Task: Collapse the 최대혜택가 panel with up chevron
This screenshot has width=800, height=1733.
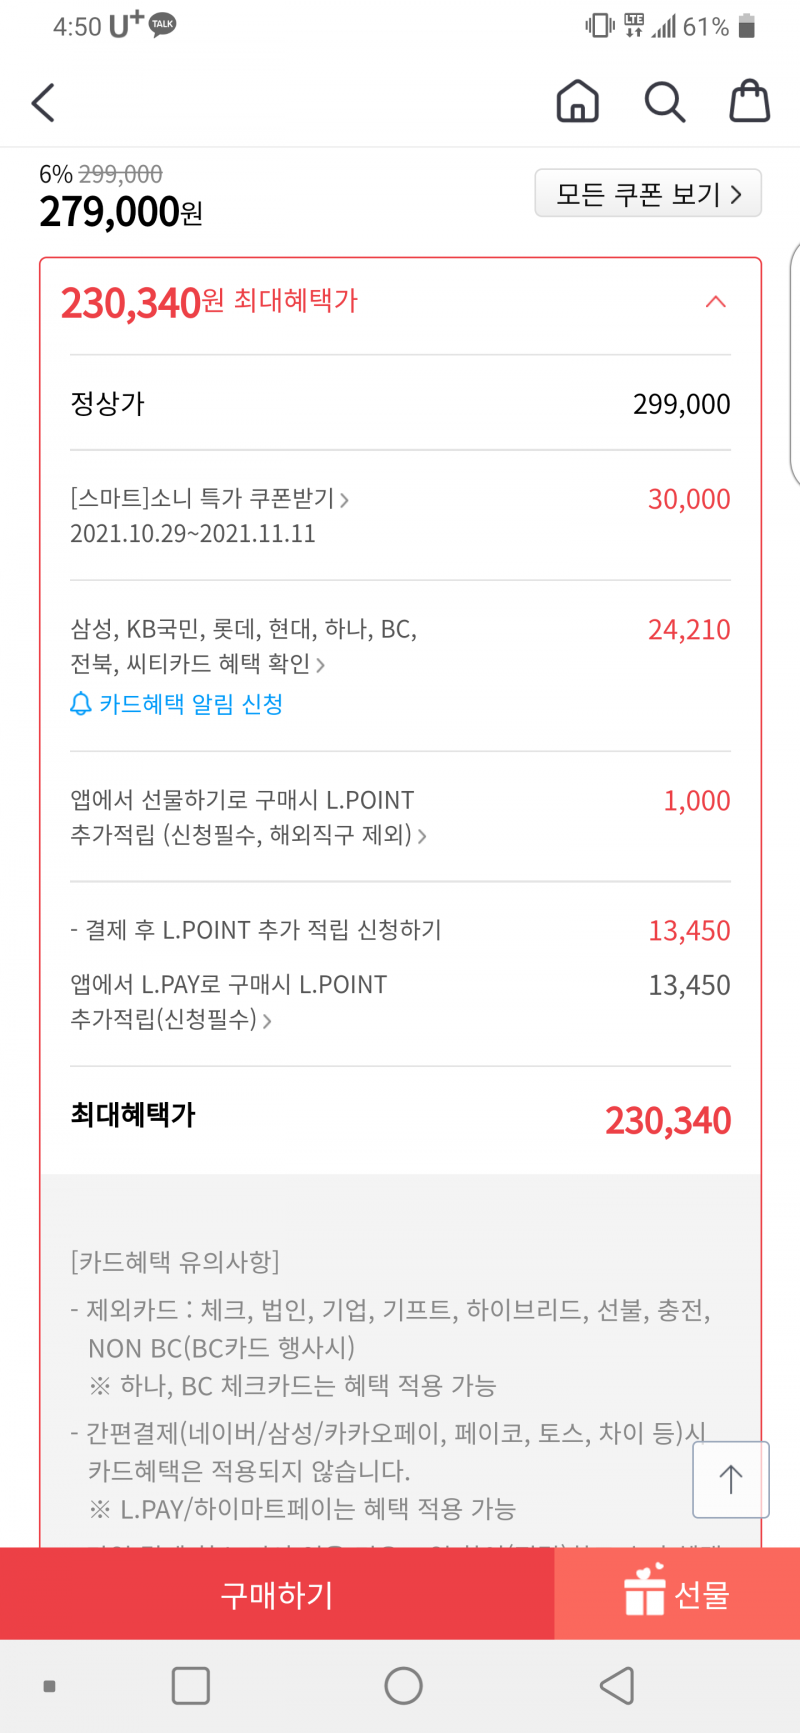Action: coord(716,302)
